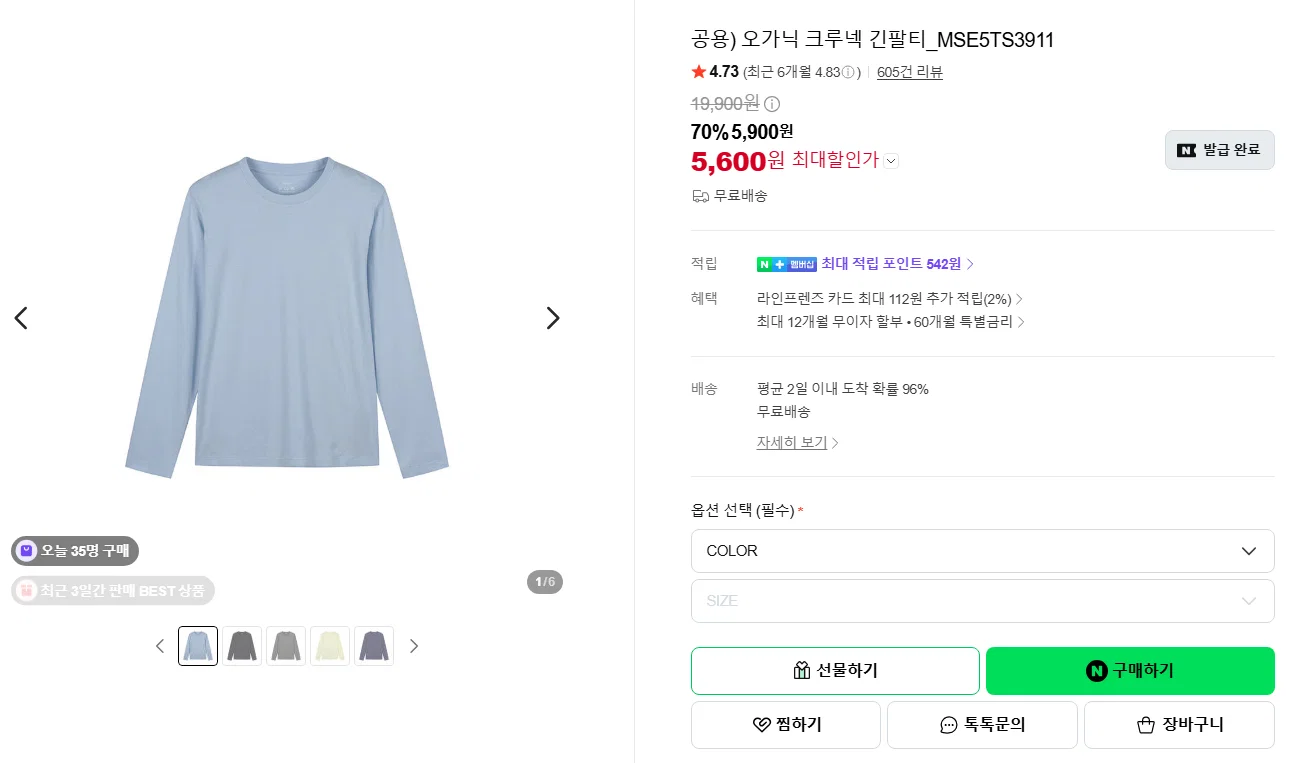Open the COLOR option dropdown
This screenshot has width=1289, height=763.
tap(982, 551)
